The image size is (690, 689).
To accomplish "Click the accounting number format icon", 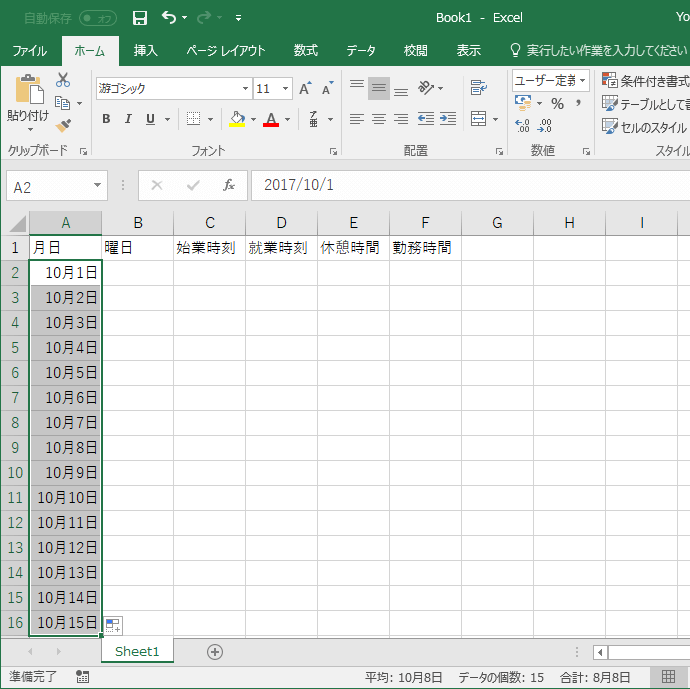I will (523, 103).
